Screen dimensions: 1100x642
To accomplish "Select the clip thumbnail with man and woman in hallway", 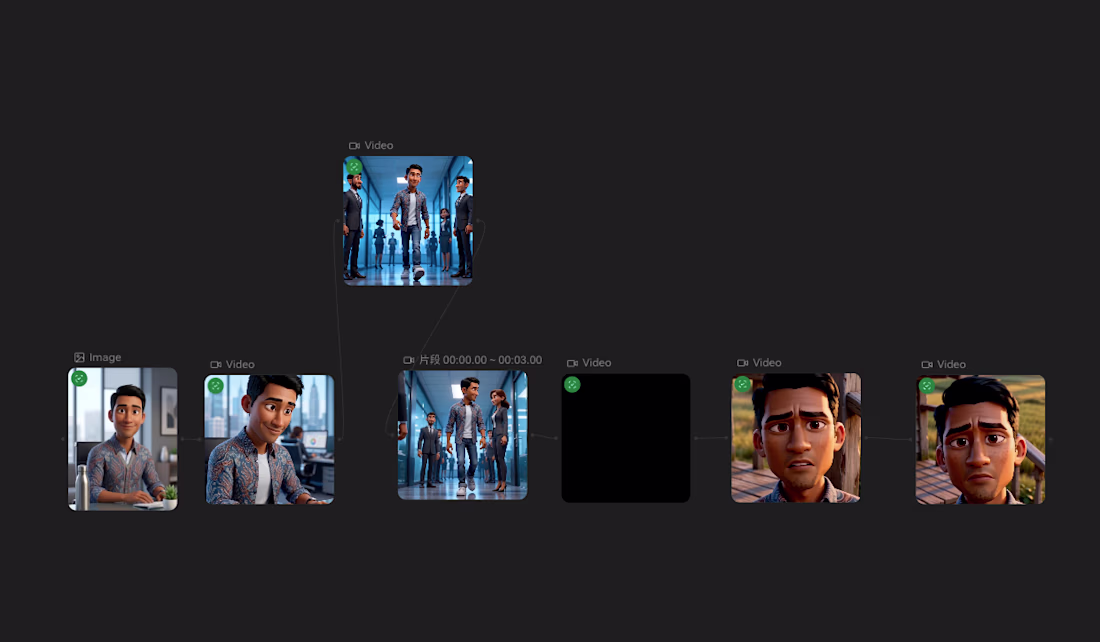I will point(462,435).
